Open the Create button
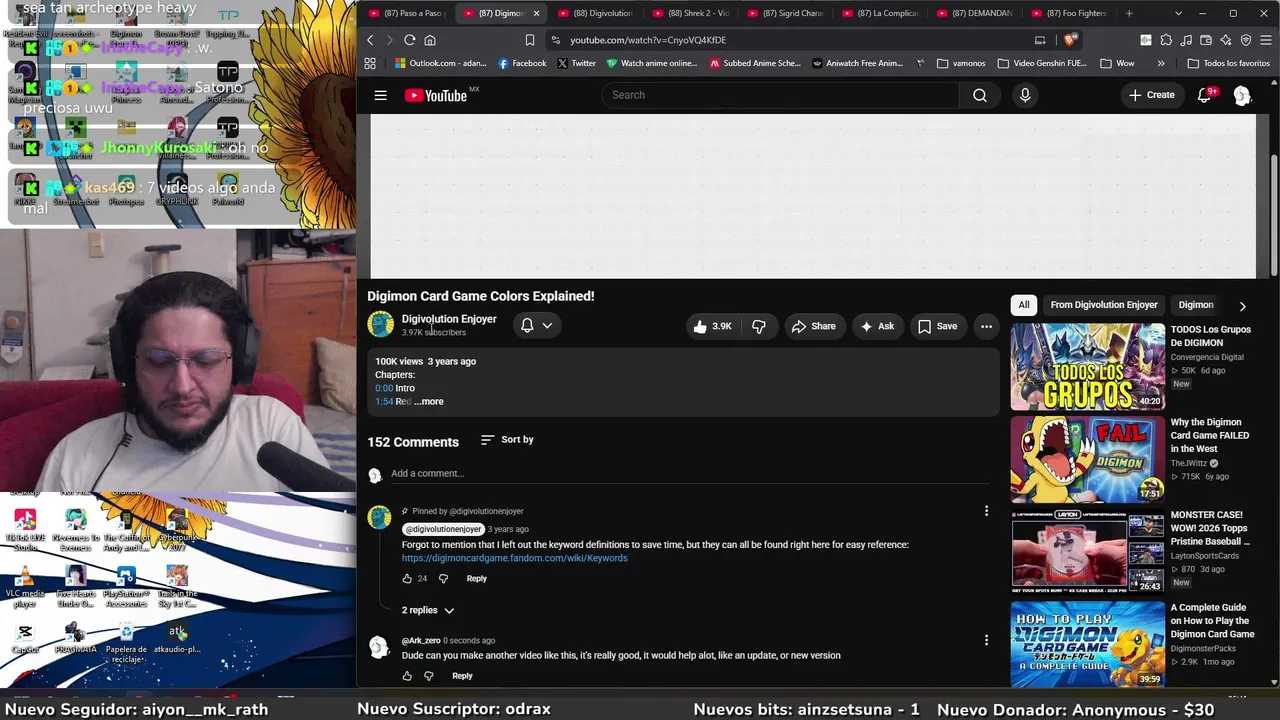1280x720 pixels. pyautogui.click(x=1151, y=95)
